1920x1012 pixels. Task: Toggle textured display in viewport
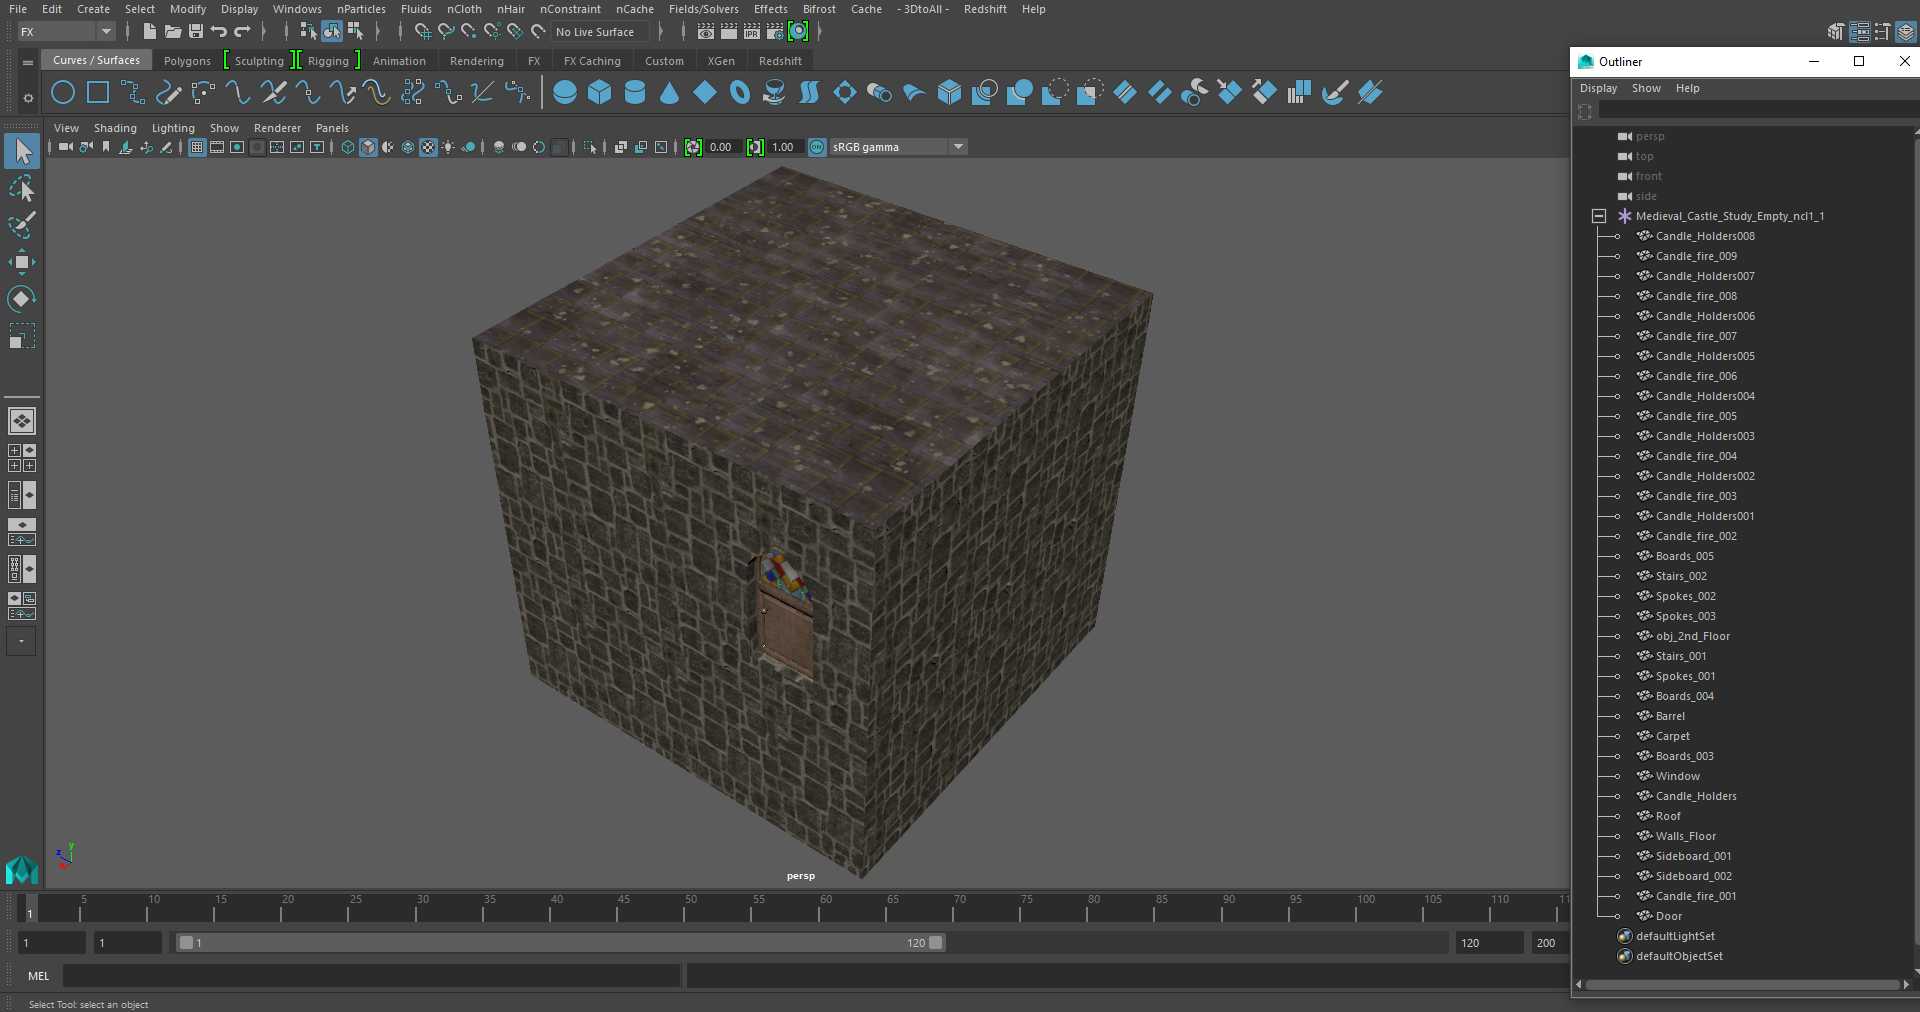tap(428, 147)
